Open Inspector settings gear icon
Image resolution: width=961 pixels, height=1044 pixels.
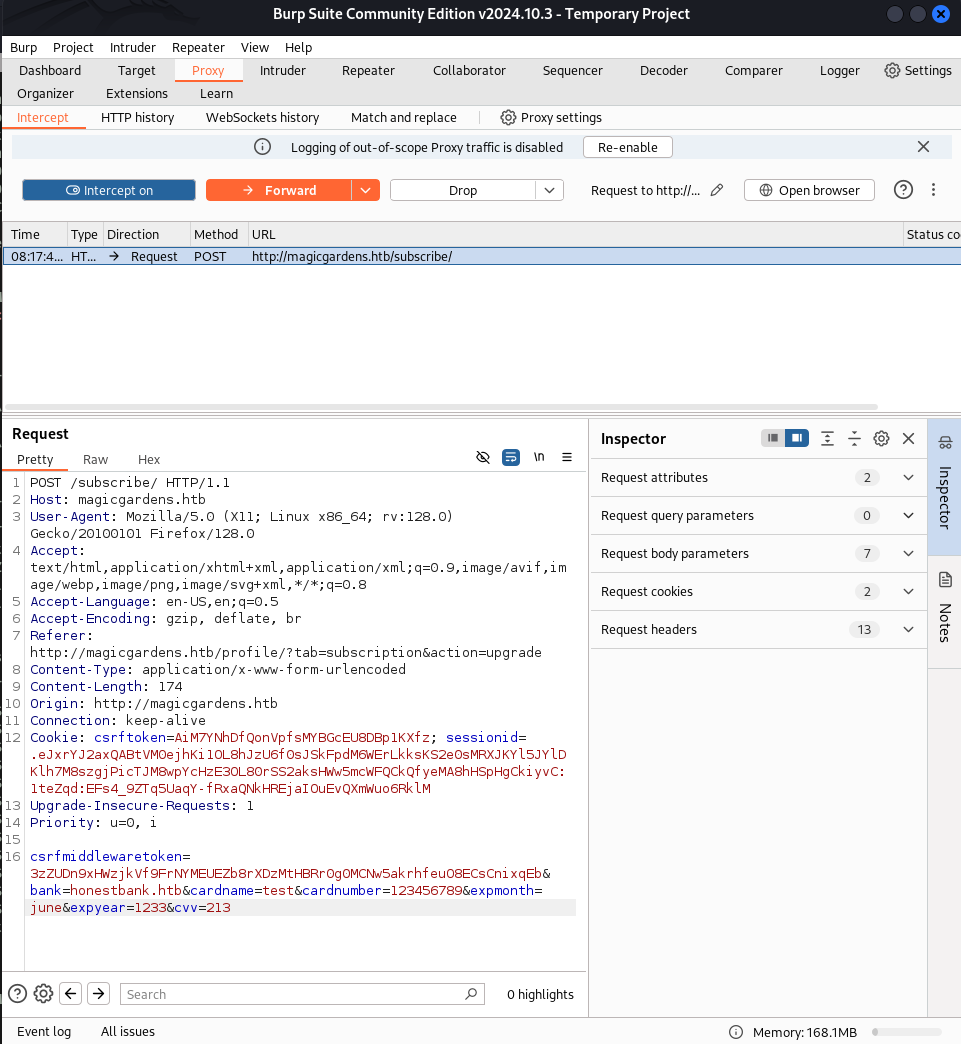tap(881, 439)
